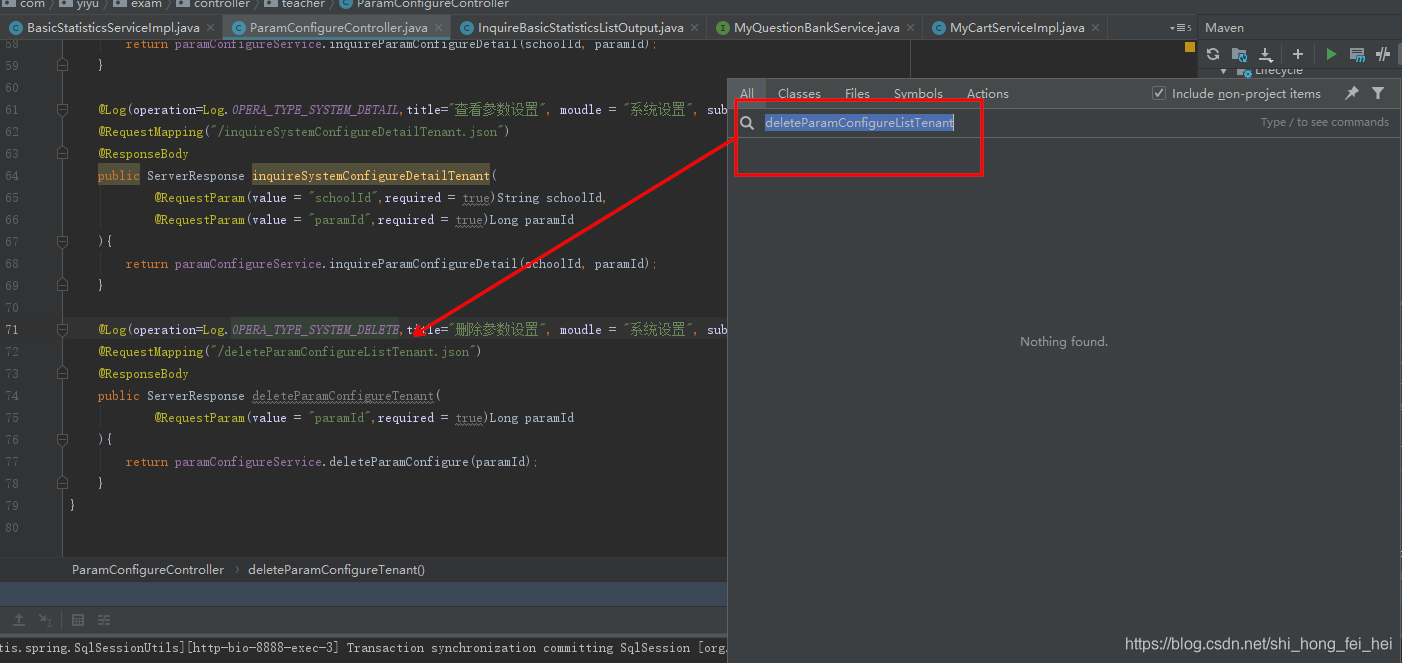Open MyQuestionBankService.java tab

[817, 28]
